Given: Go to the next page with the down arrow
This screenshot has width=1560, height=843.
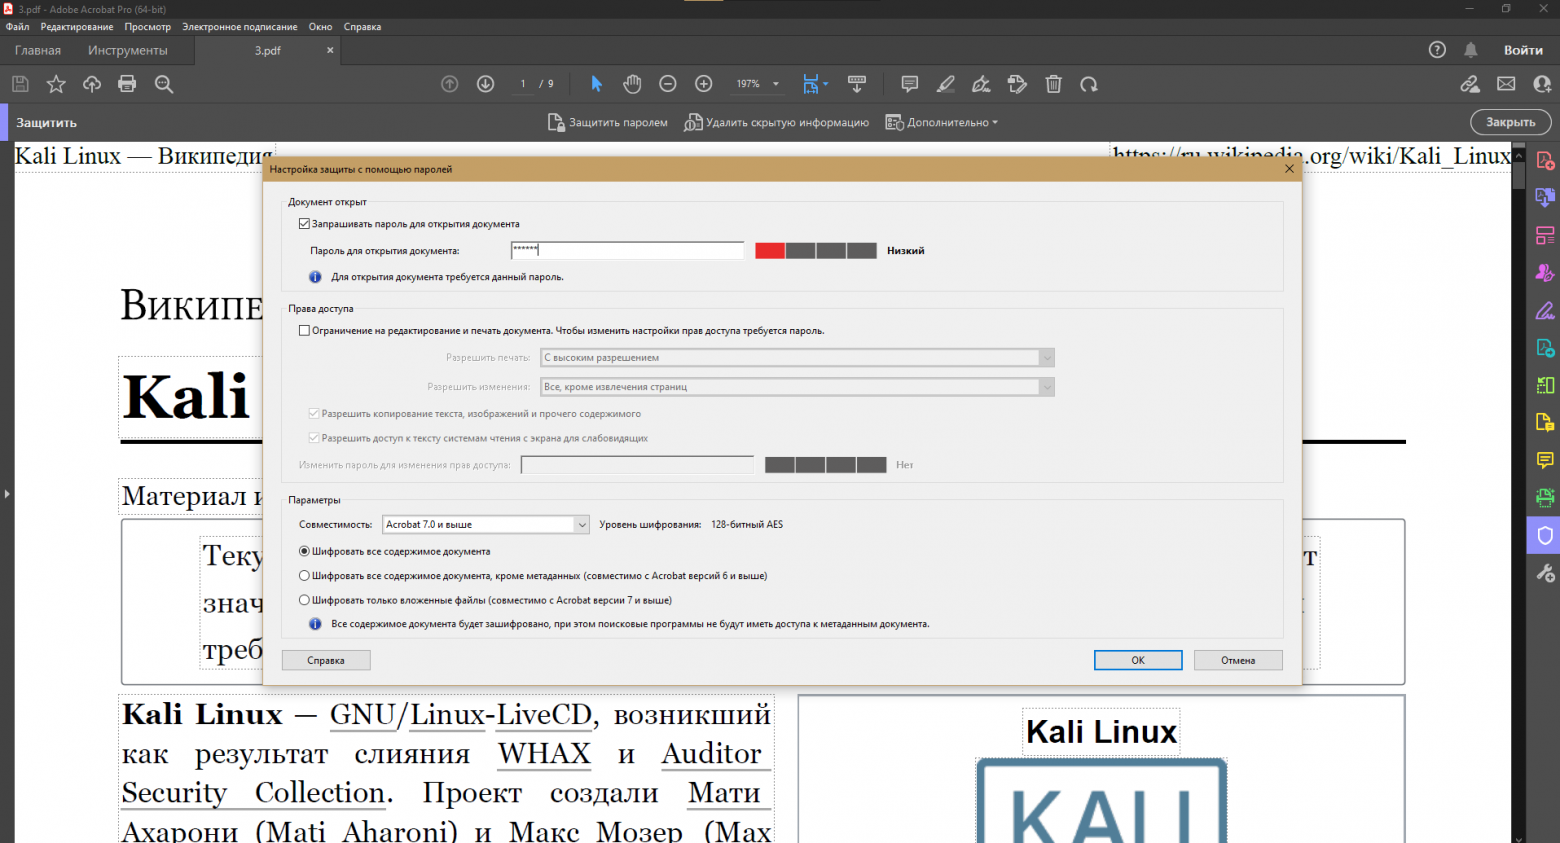Looking at the screenshot, I should 486,84.
